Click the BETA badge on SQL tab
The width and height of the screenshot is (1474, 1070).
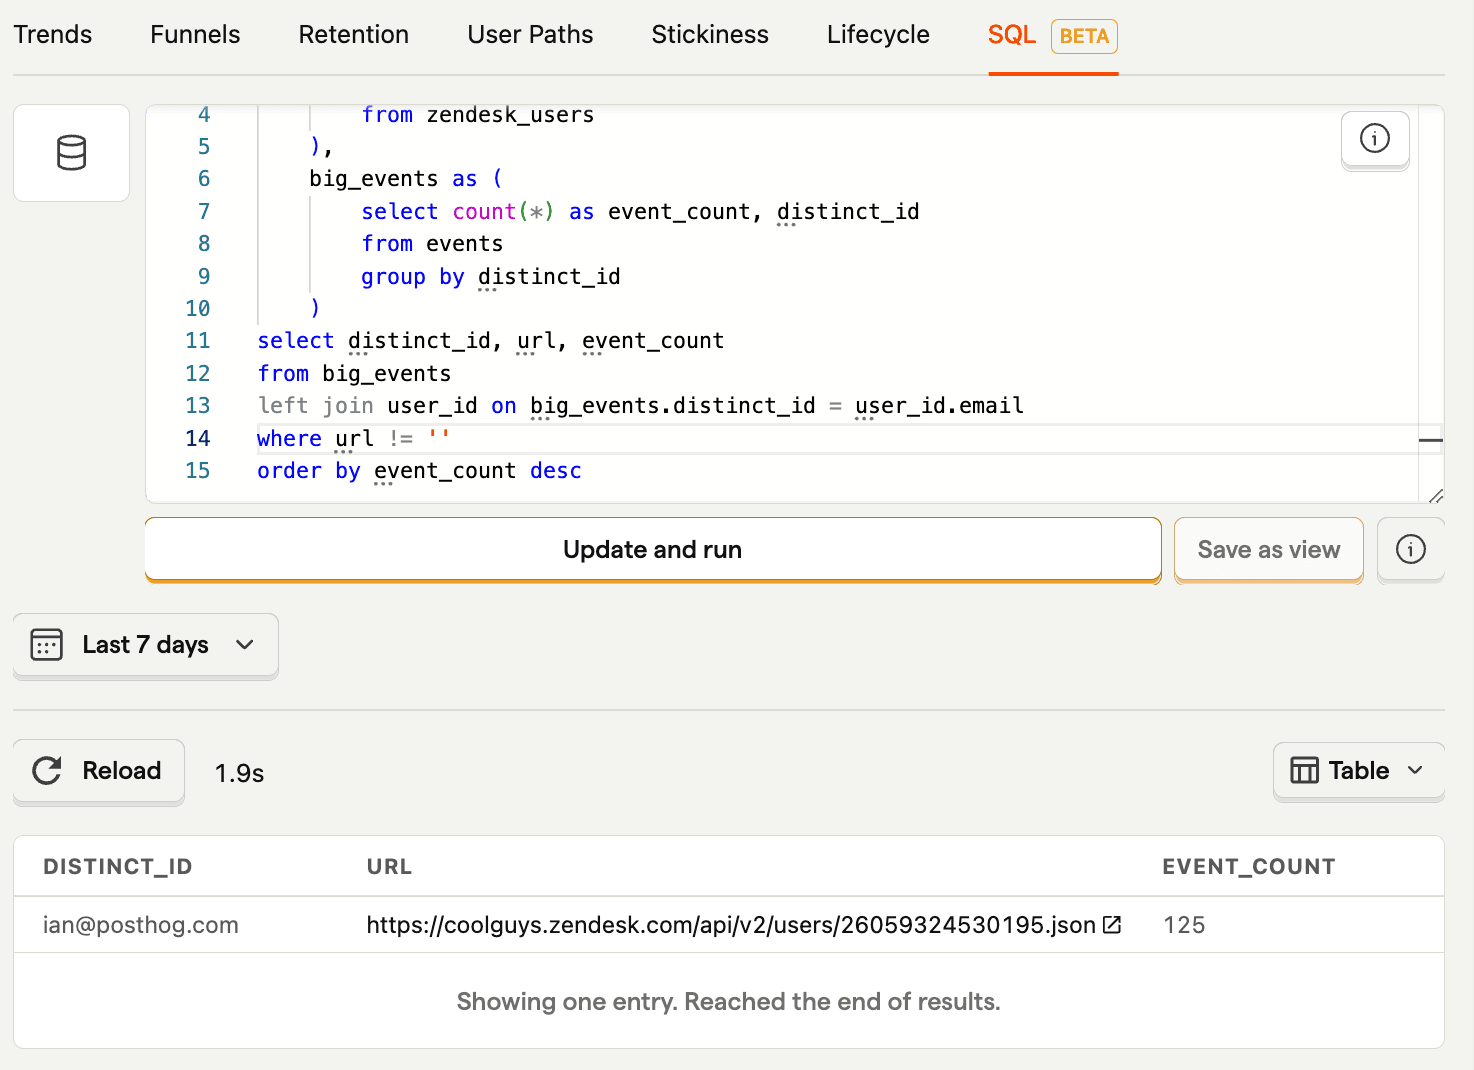pyautogui.click(x=1084, y=36)
